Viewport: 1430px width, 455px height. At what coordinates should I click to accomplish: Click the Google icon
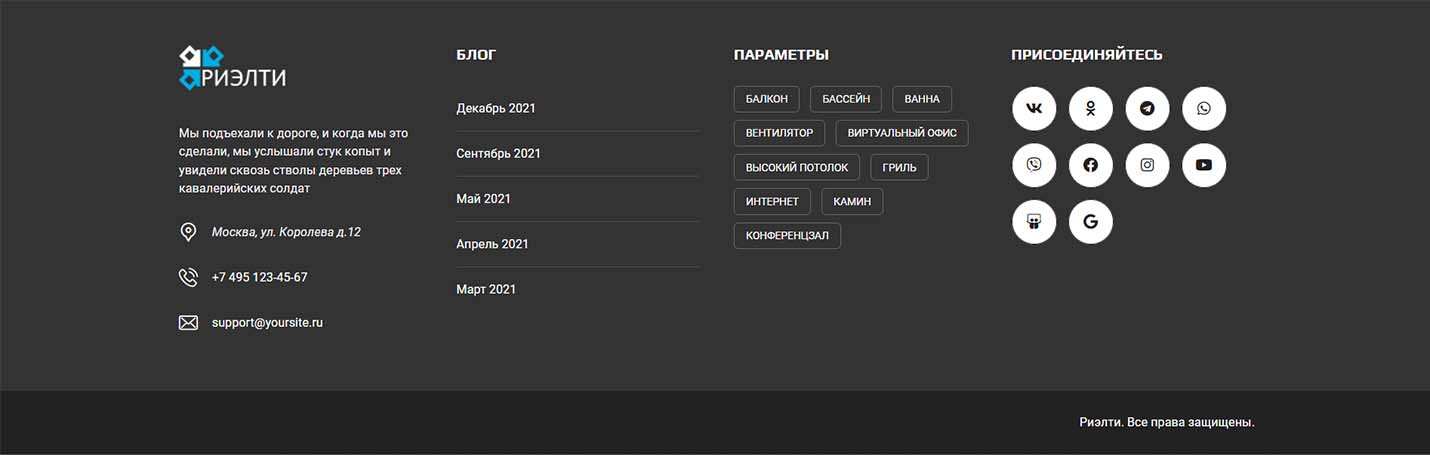(x=1090, y=222)
